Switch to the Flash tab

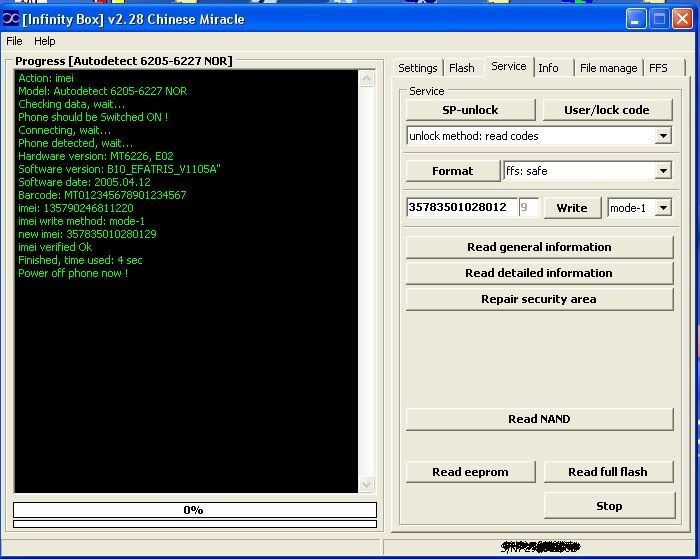click(462, 68)
